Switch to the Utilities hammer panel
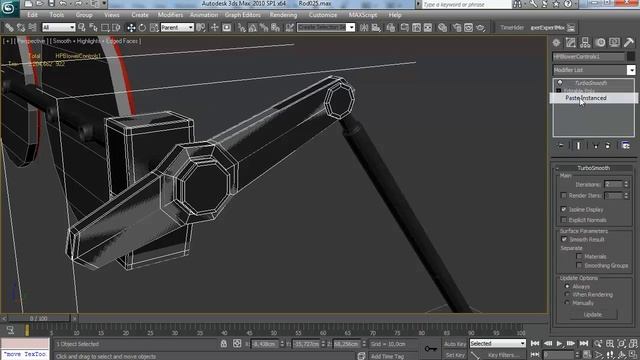 [x=629, y=42]
